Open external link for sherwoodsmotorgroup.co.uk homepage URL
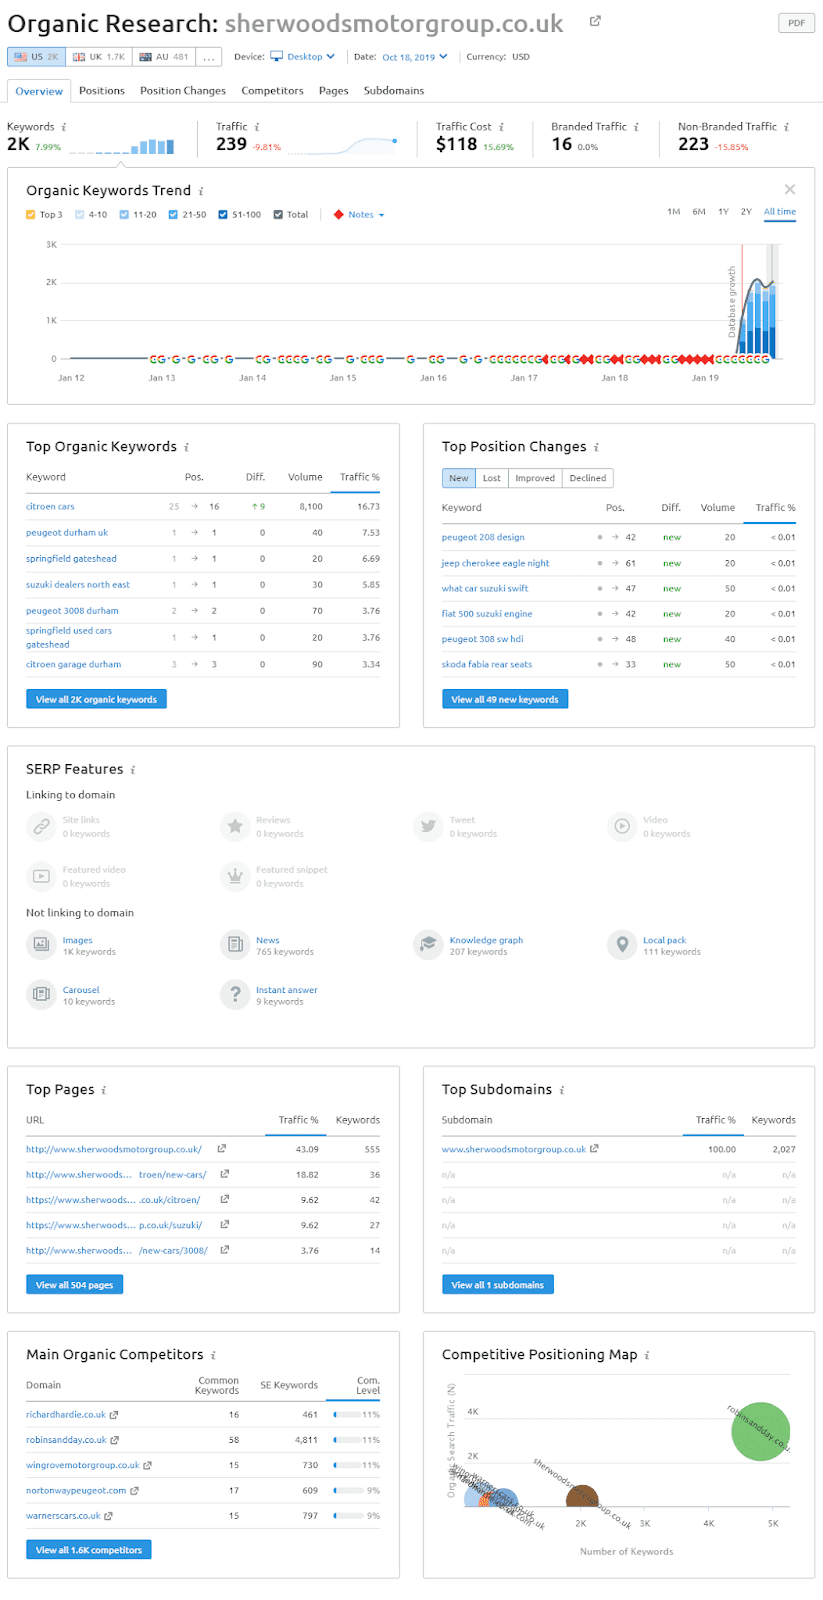Viewport: 823px width, 1600px height. (221, 1149)
